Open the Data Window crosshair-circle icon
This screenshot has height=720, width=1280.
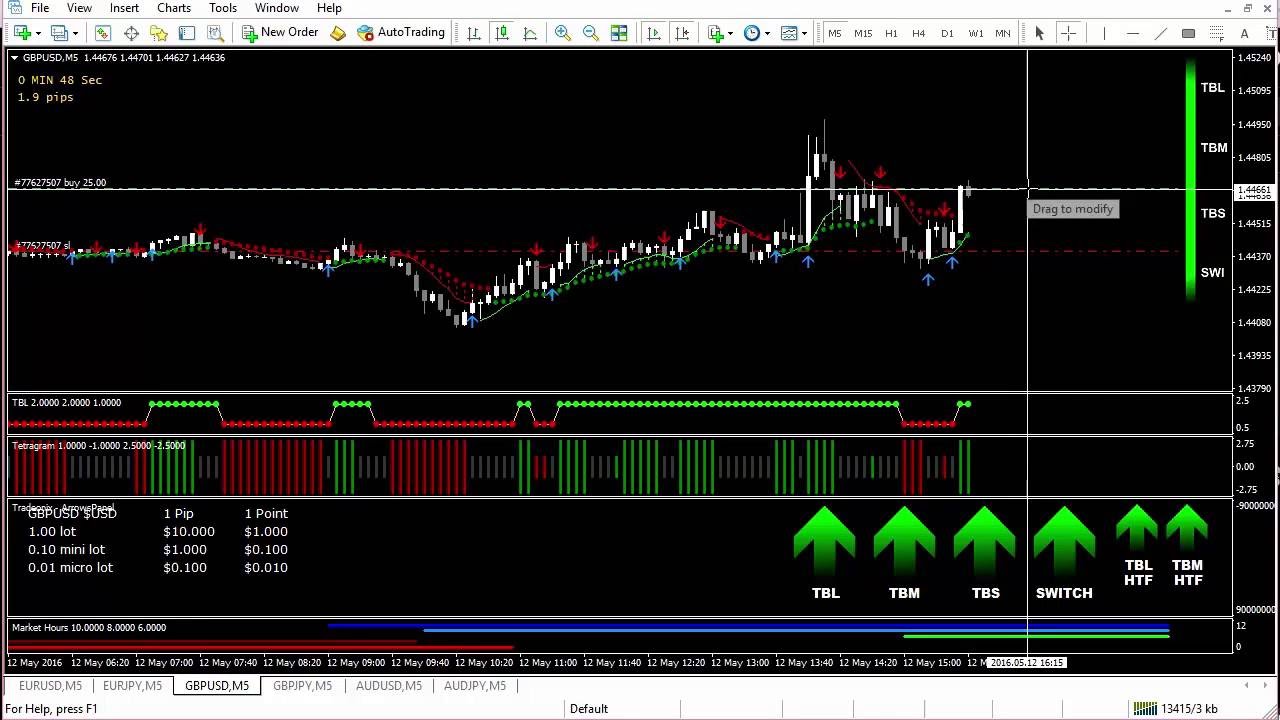click(x=131, y=33)
